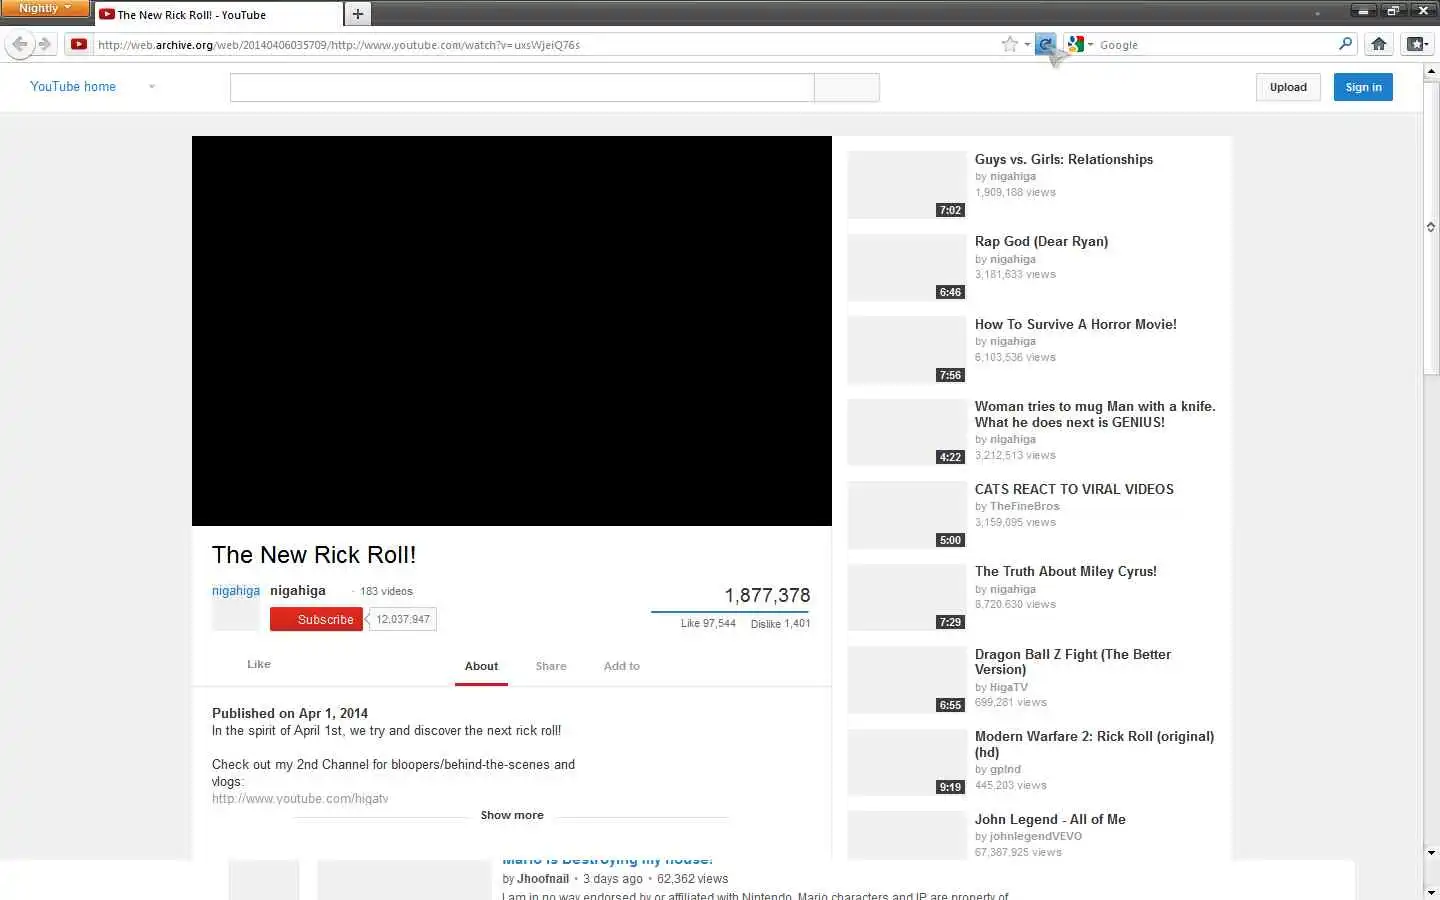This screenshot has height=900, width=1440.
Task: Click the black video player area
Action: pyautogui.click(x=512, y=331)
